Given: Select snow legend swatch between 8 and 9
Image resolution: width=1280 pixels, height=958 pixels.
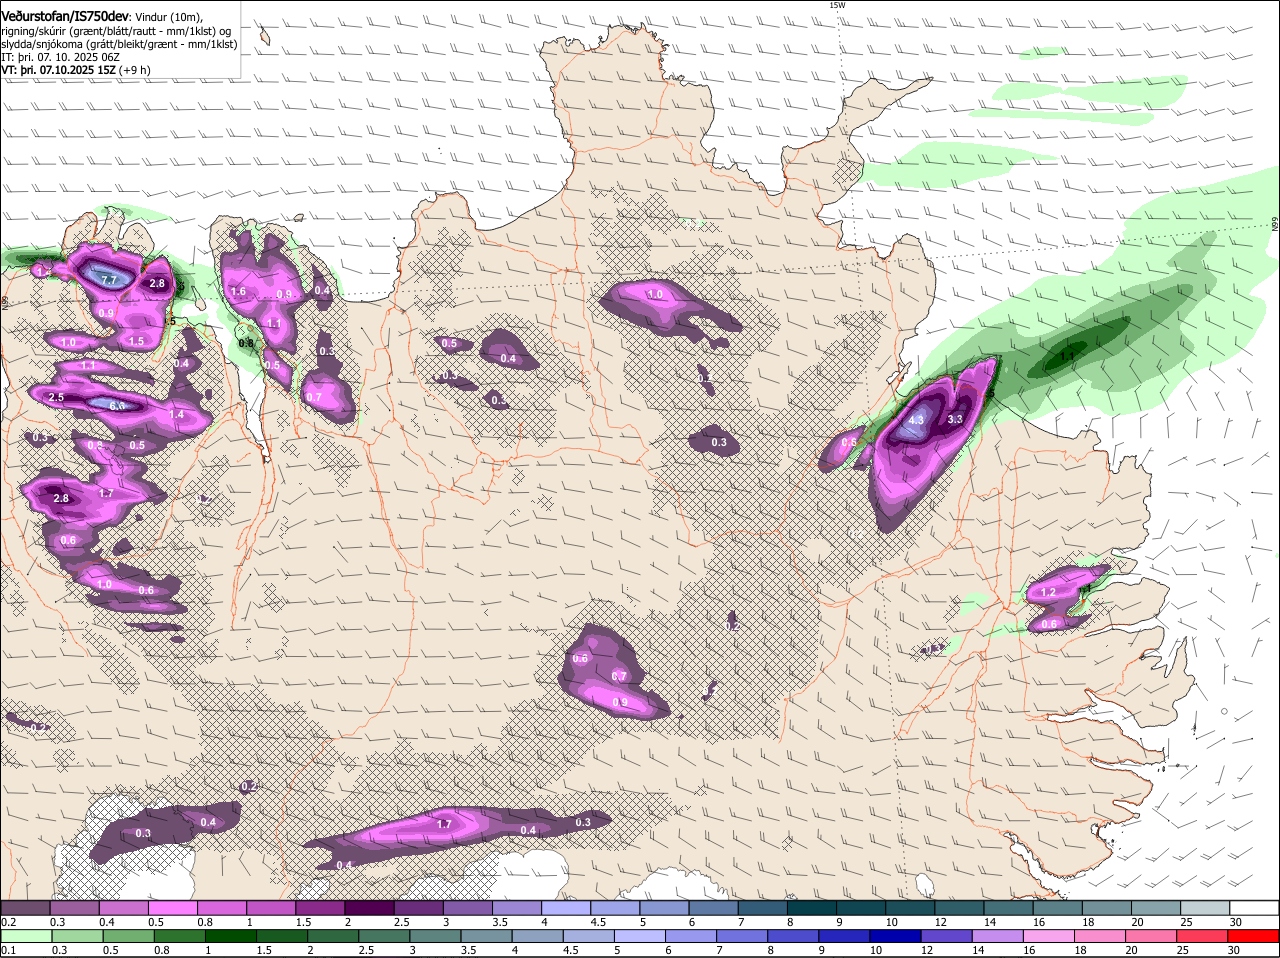Looking at the screenshot, I should click(x=812, y=907).
